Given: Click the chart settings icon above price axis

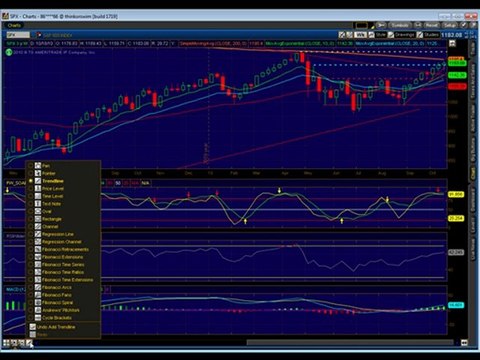Looking at the screenshot, I should [452, 43].
